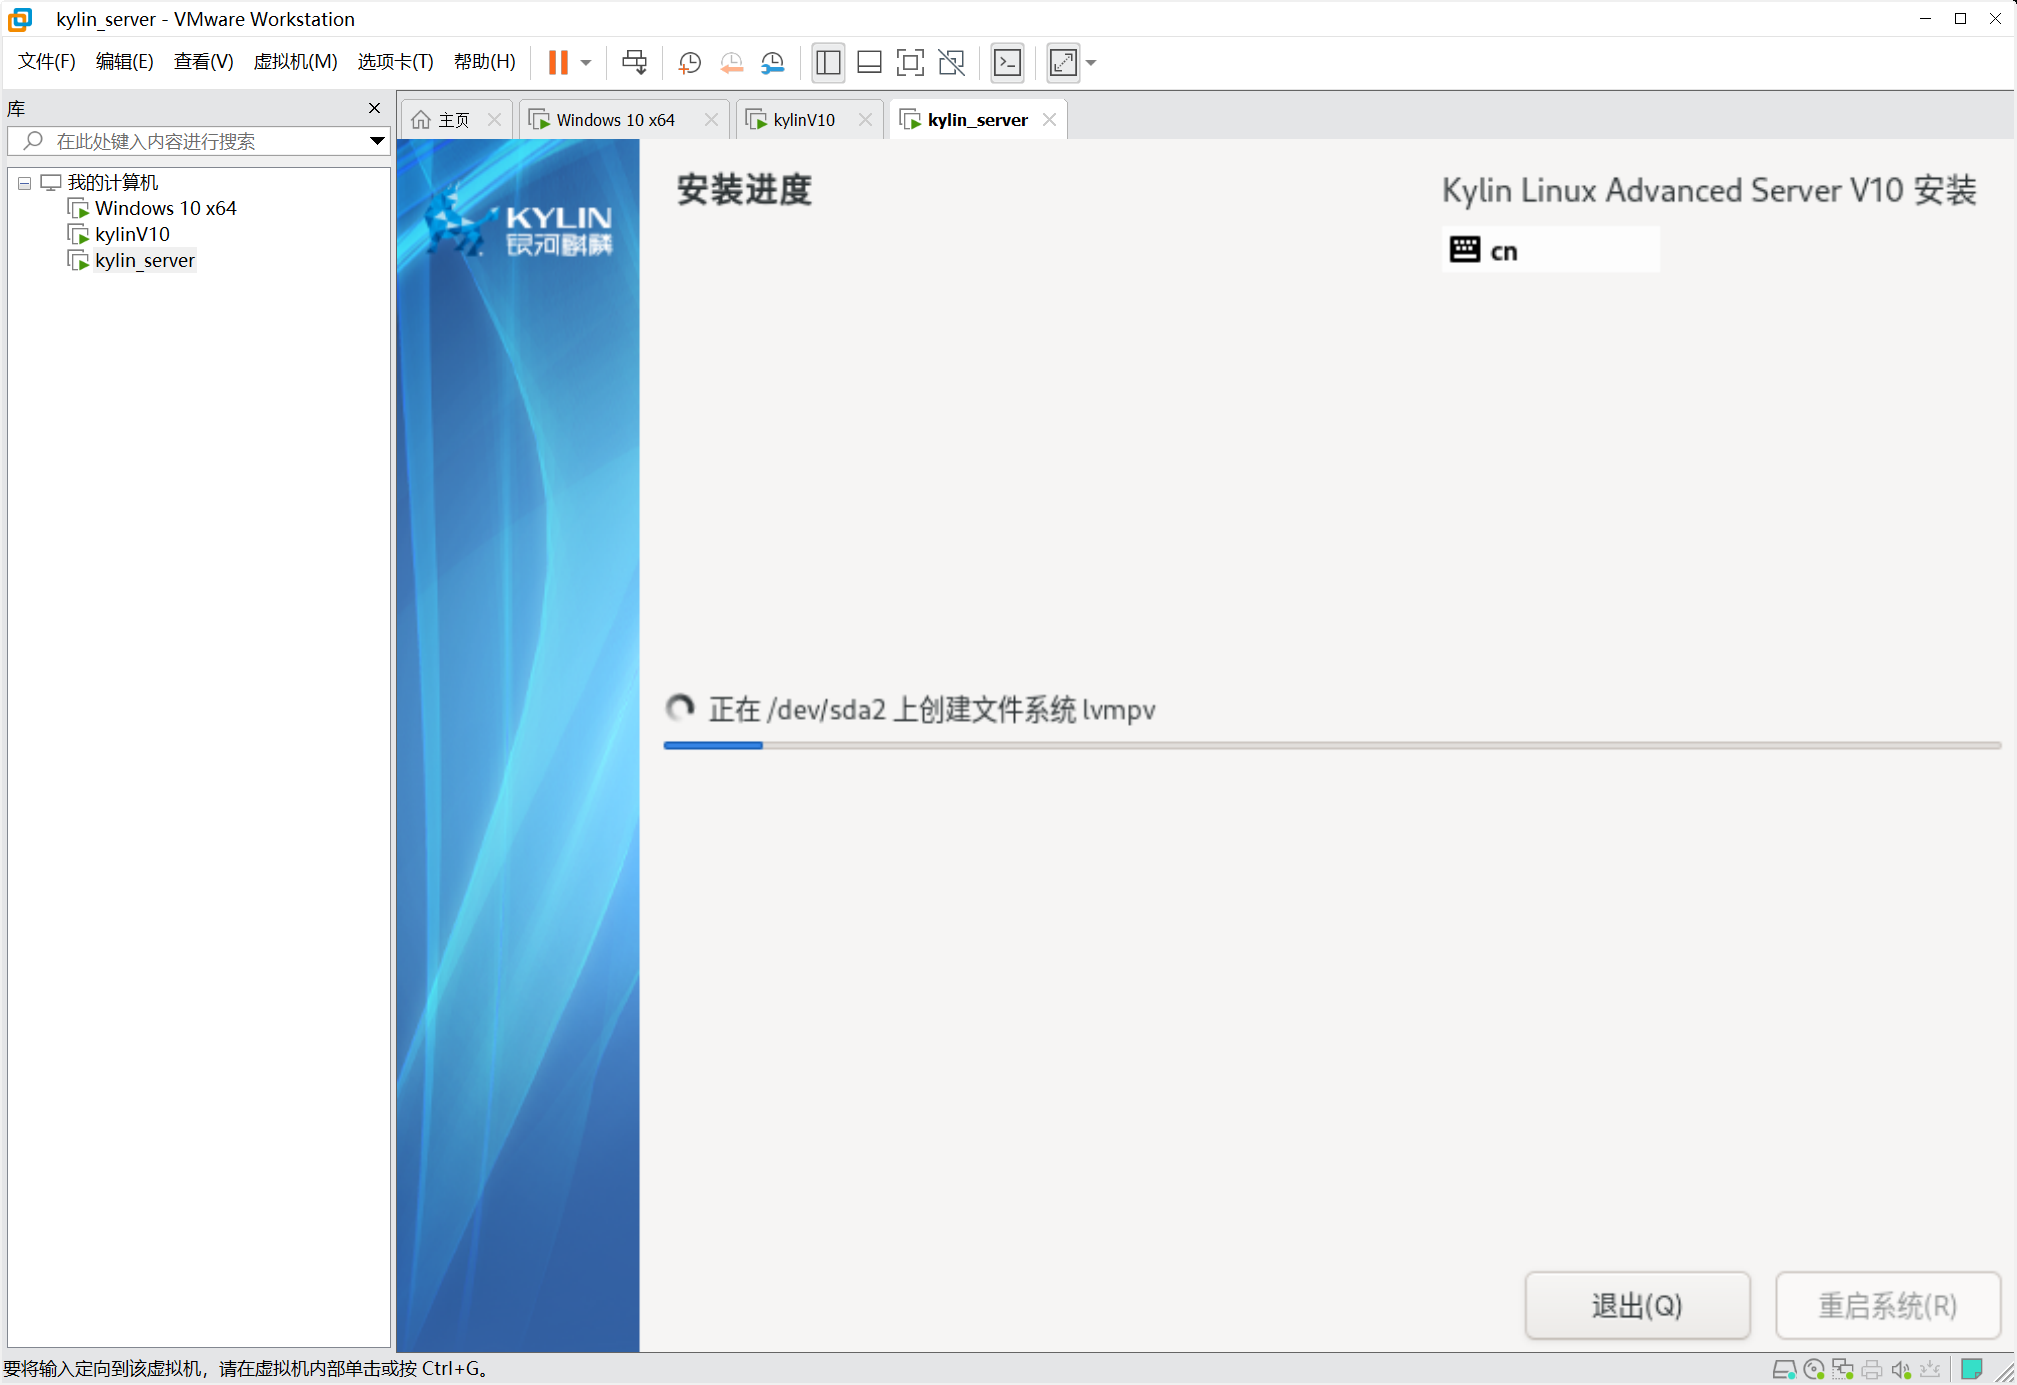Viewport: 2017px width, 1385px height.
Task: Open the library search filter dropdown
Action: [x=377, y=142]
